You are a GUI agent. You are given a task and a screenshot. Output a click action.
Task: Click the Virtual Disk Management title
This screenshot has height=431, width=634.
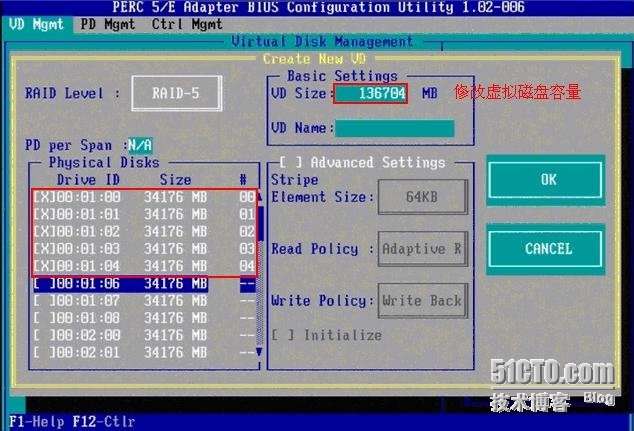322,41
